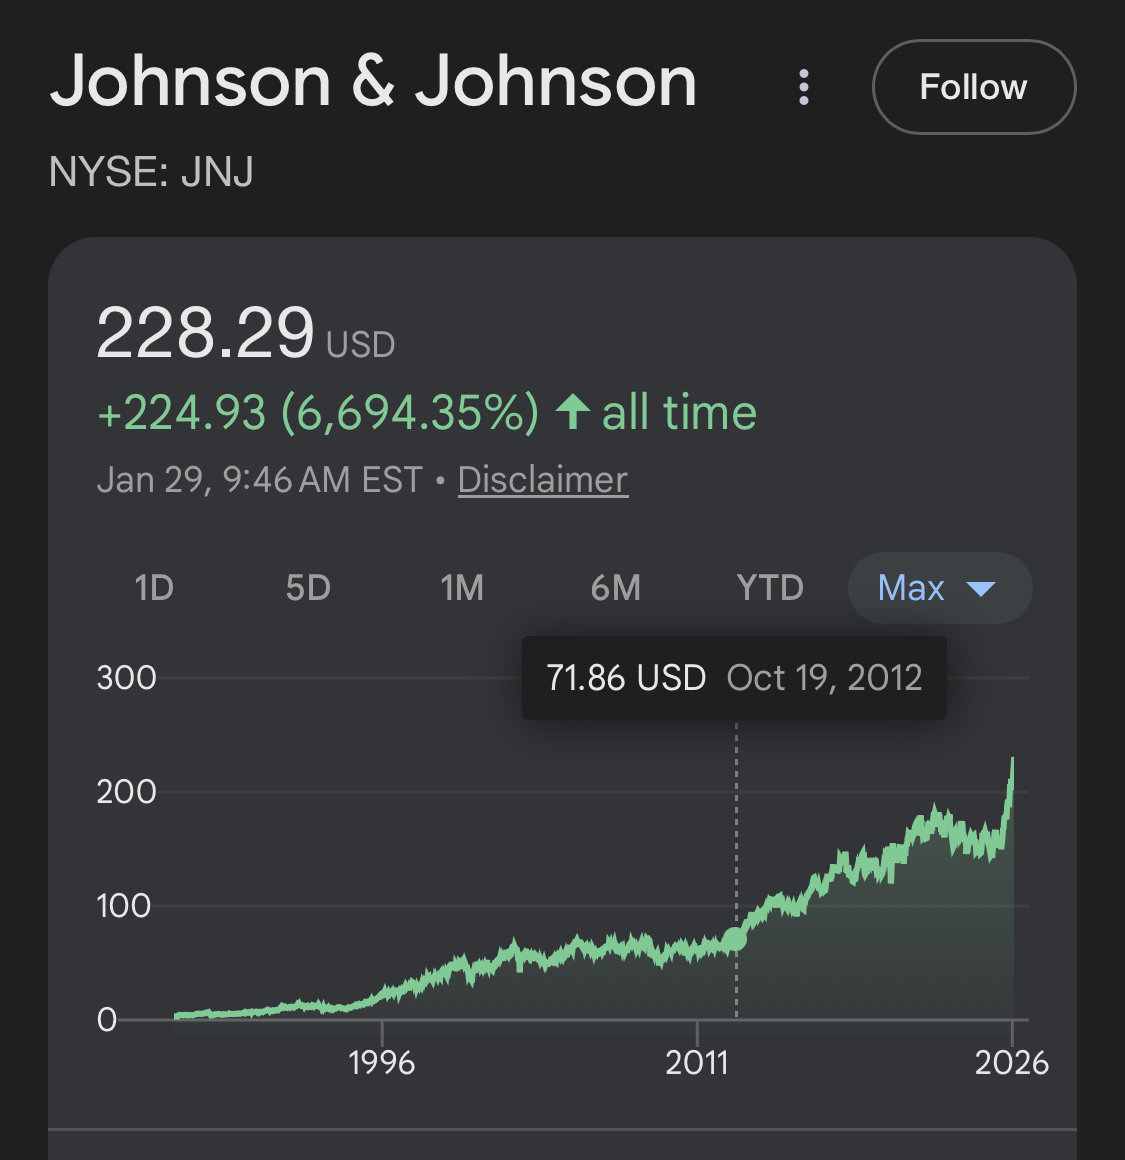Click the 2011 x-axis label
Image resolution: width=1125 pixels, height=1160 pixels.
(x=697, y=1062)
